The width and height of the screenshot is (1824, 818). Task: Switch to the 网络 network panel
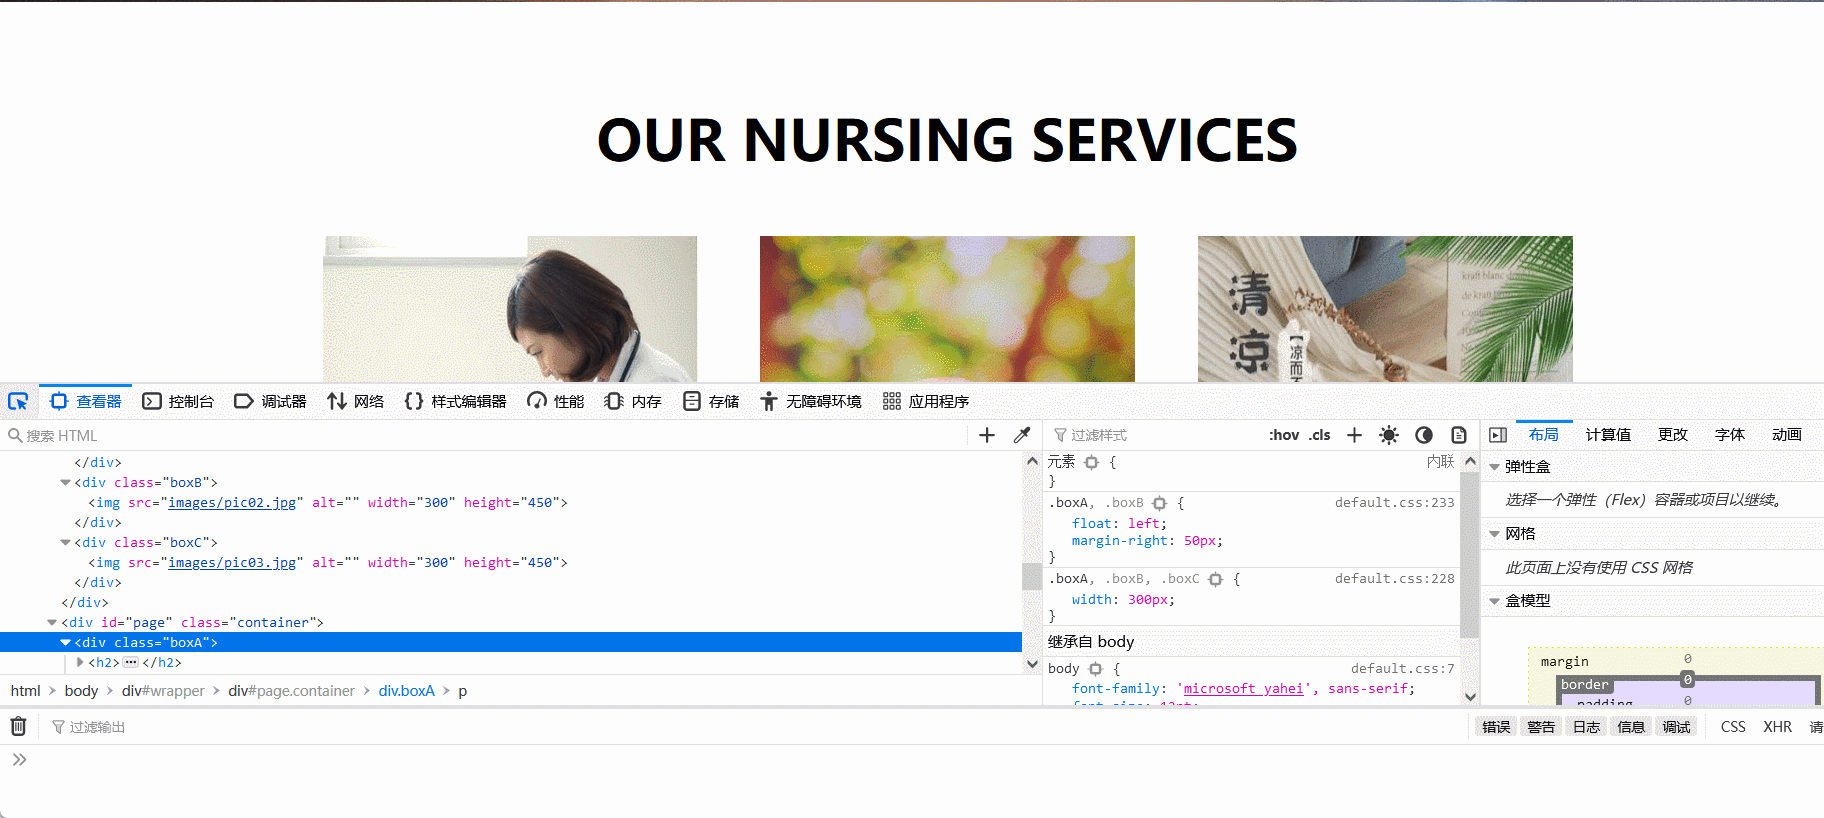(x=355, y=401)
